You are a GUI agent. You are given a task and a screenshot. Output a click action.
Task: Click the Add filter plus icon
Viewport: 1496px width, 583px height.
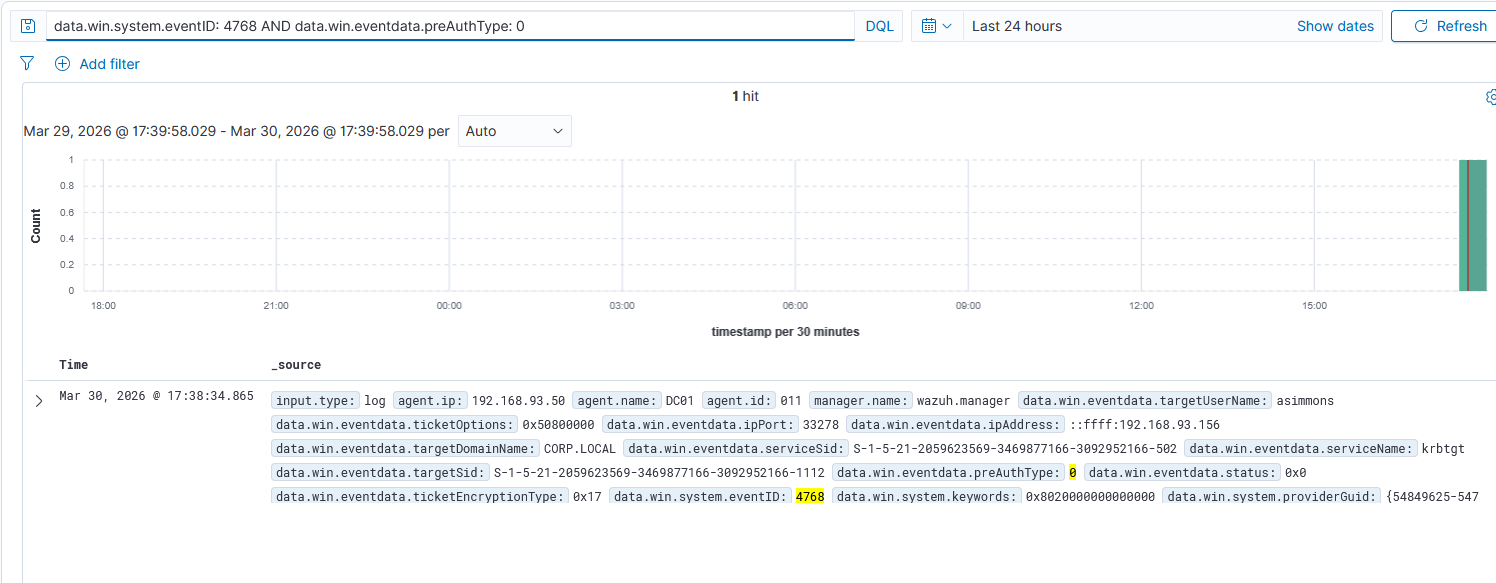pos(62,64)
